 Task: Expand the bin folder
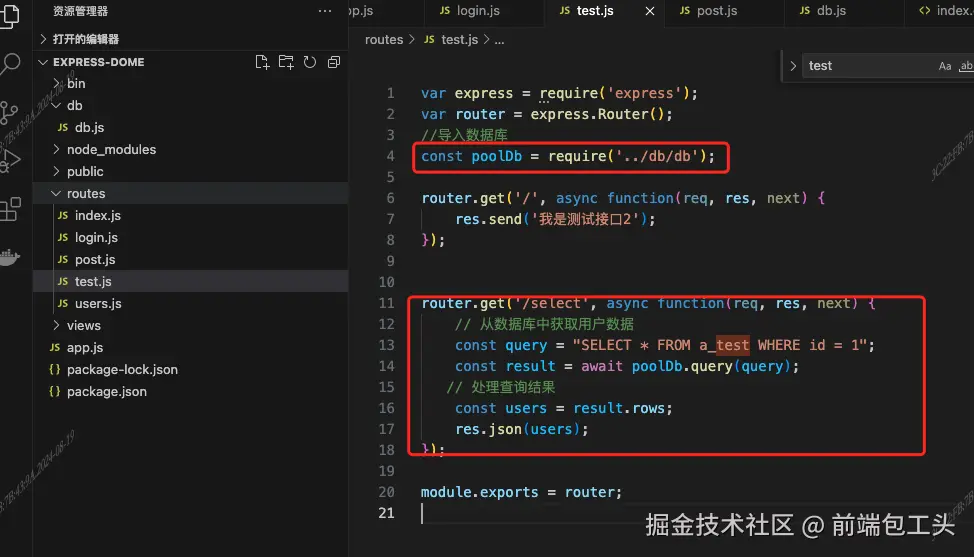pyautogui.click(x=190, y=83)
